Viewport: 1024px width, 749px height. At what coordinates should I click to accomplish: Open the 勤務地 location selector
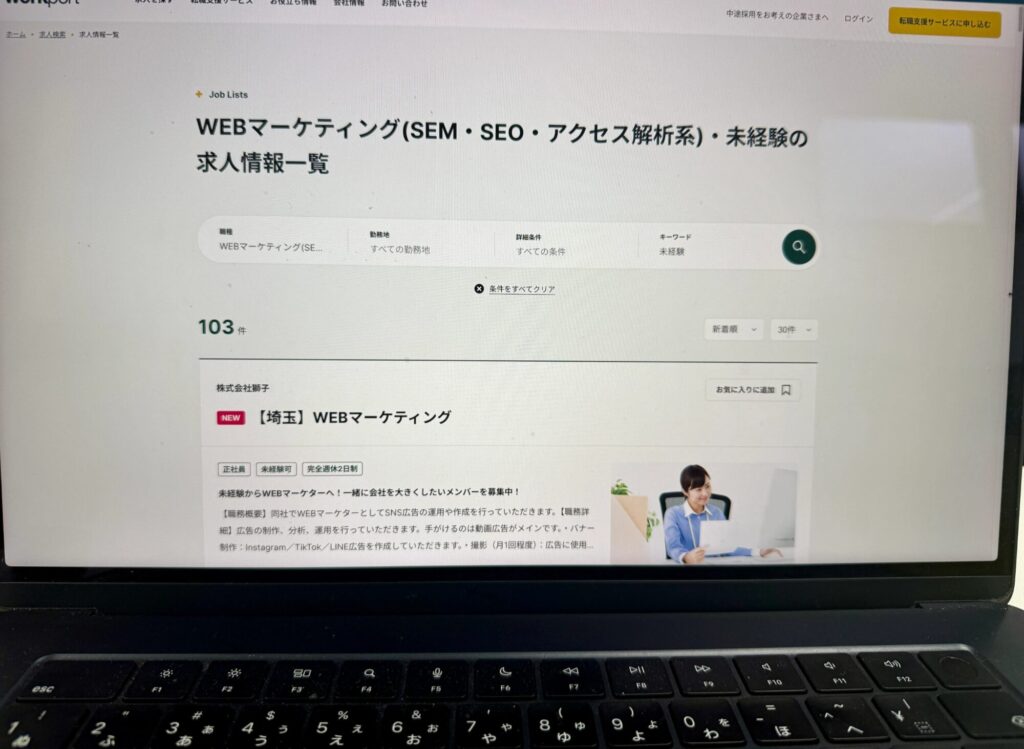(x=421, y=243)
